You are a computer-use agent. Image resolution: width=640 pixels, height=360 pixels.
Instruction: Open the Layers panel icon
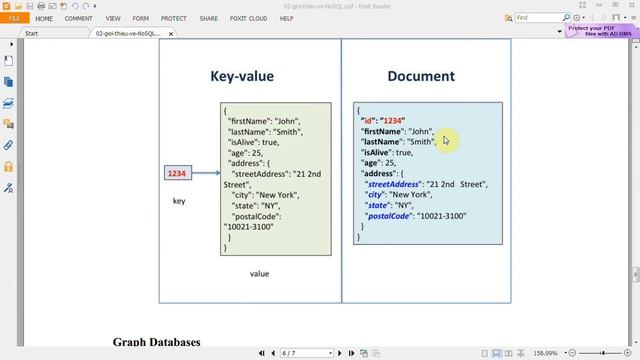[8, 103]
